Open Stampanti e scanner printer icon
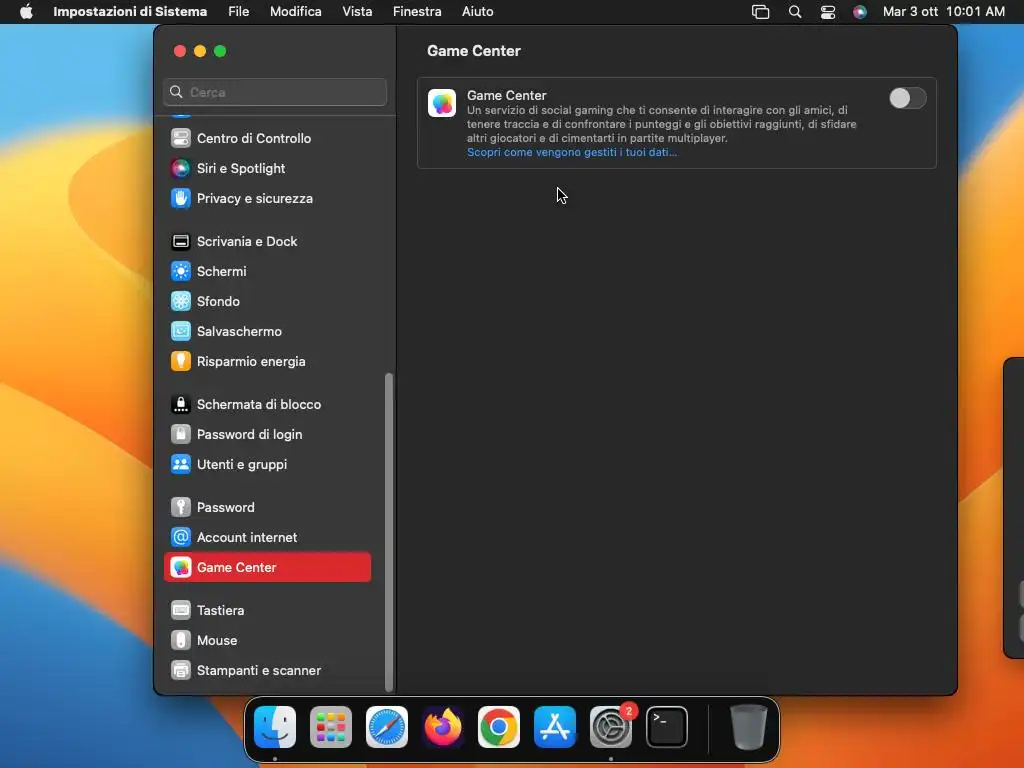The height and width of the screenshot is (768, 1024). tap(181, 671)
